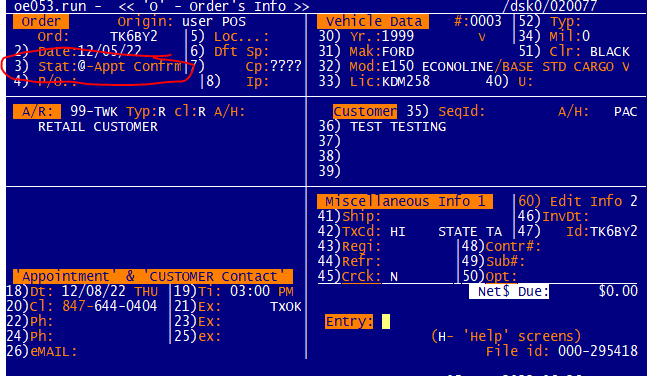Select the orange Order section header
648x376 pixels.
click(x=41, y=21)
